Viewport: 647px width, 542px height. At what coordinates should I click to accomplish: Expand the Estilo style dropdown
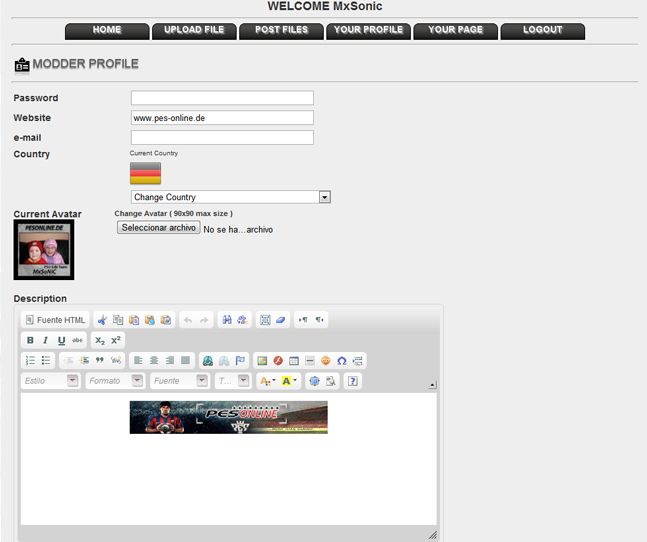pos(72,381)
